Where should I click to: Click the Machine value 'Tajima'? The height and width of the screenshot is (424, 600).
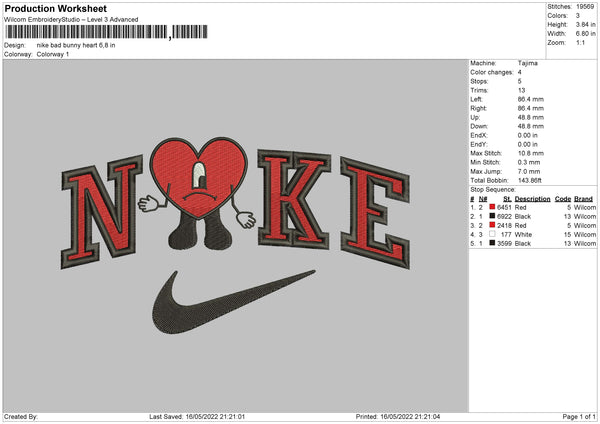pyautogui.click(x=528, y=63)
